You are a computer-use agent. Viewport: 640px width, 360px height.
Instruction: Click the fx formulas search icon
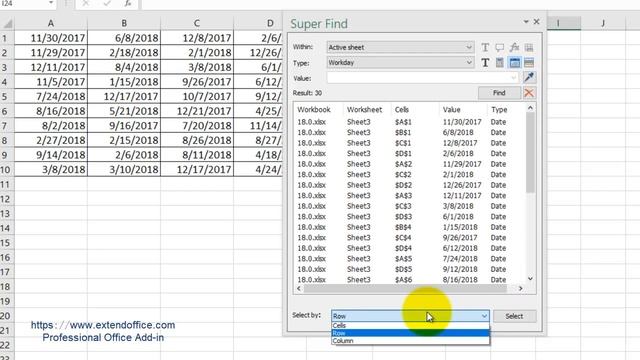tap(514, 47)
